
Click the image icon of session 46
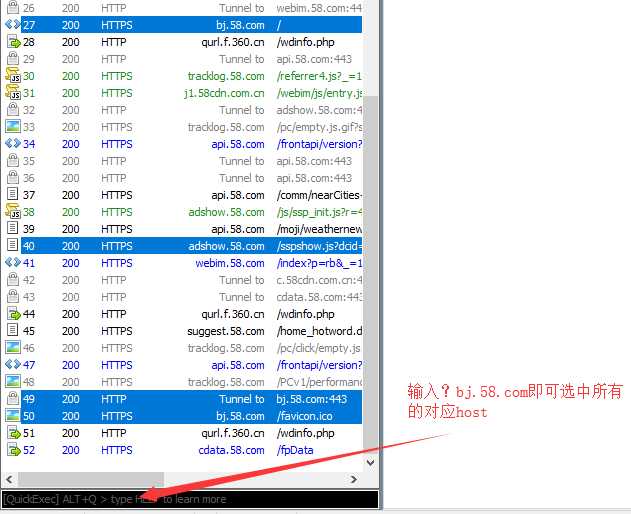point(13,347)
